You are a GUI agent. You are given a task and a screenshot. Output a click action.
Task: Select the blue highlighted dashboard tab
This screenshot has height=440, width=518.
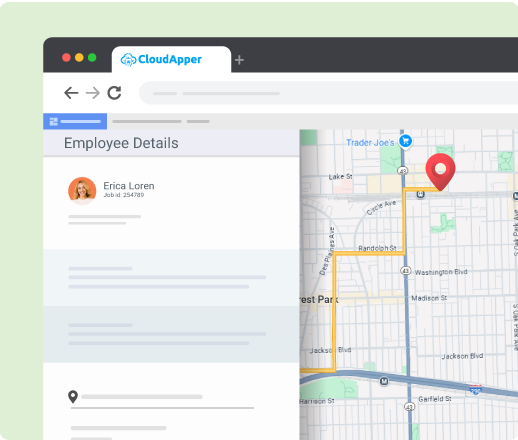point(75,121)
